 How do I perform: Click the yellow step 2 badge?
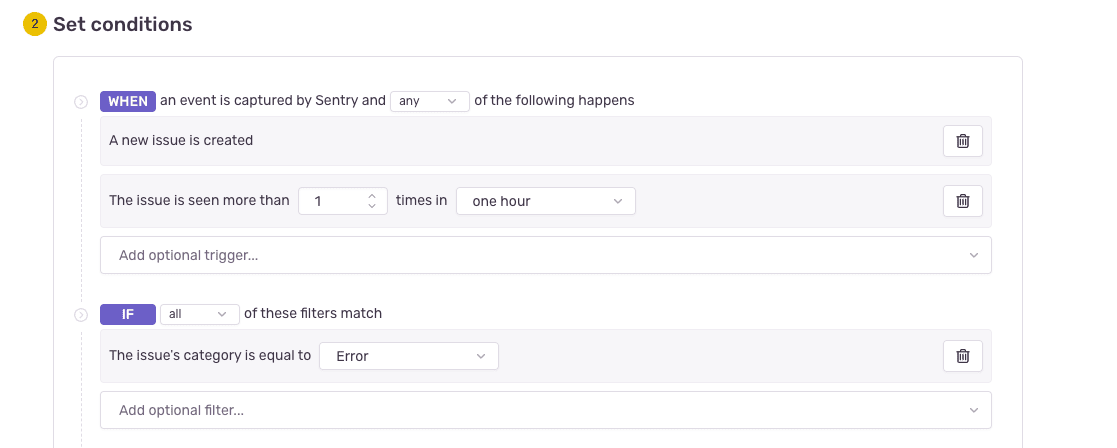[35, 24]
